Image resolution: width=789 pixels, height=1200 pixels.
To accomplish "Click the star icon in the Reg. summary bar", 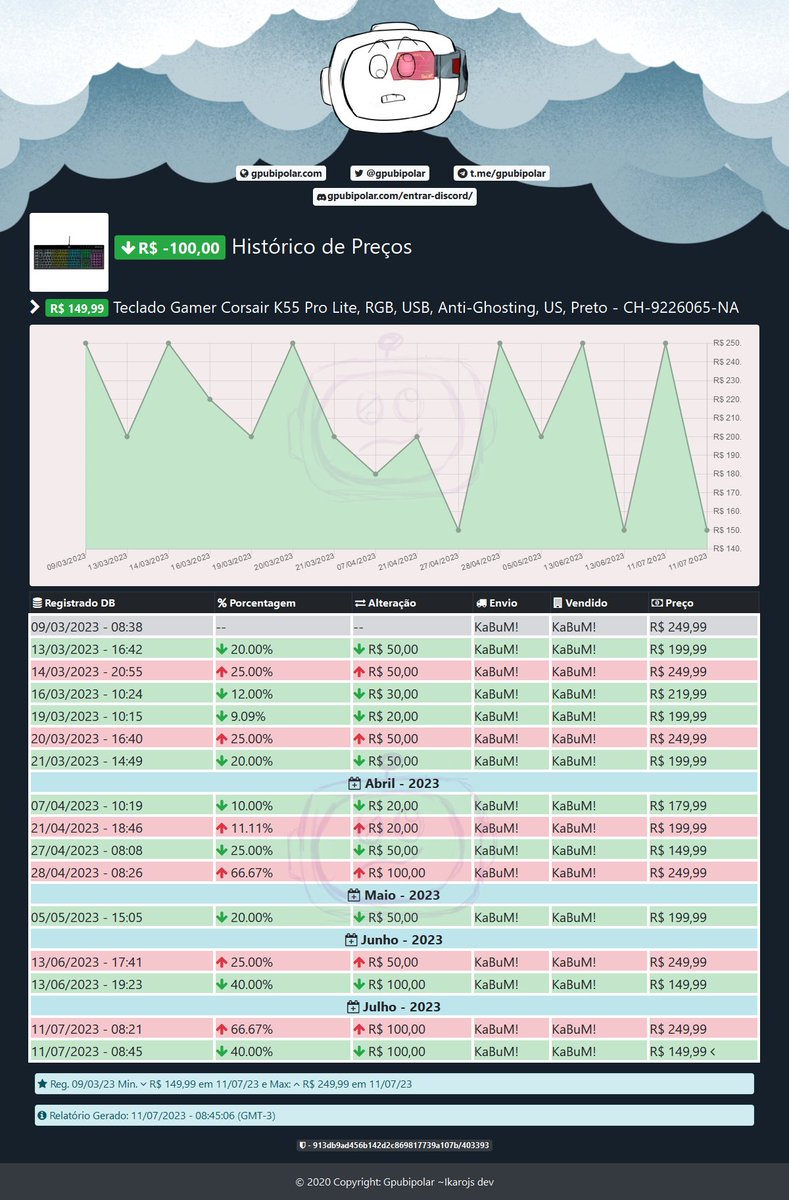I will coord(42,1084).
